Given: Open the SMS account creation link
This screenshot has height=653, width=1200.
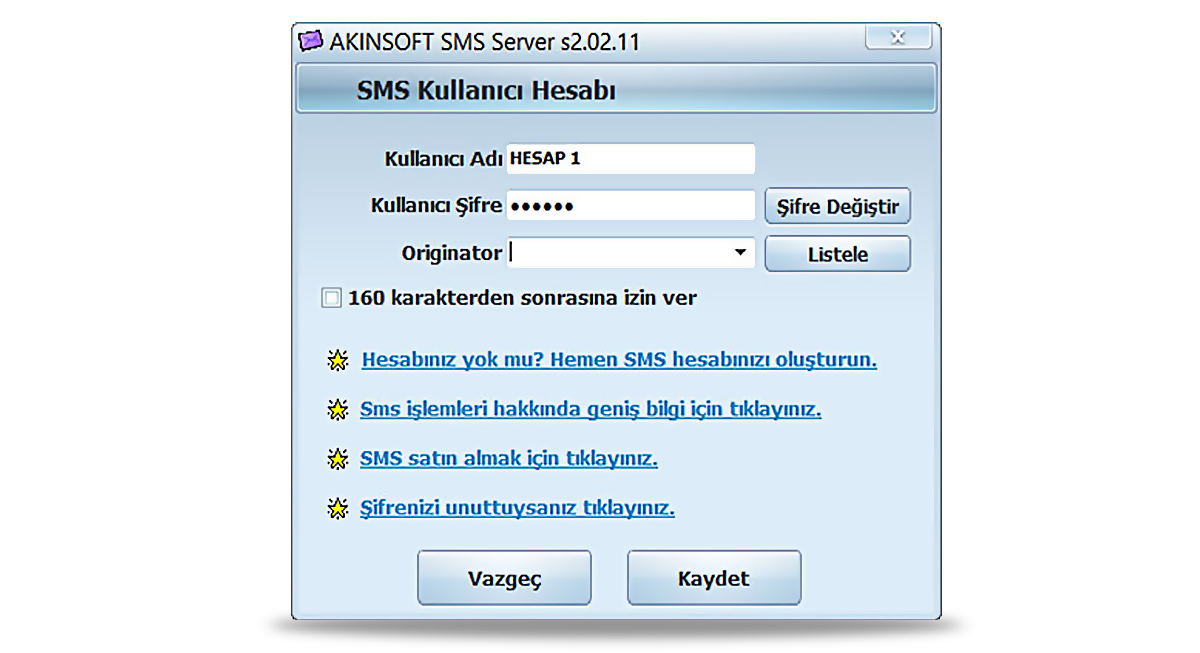Looking at the screenshot, I should [619, 360].
